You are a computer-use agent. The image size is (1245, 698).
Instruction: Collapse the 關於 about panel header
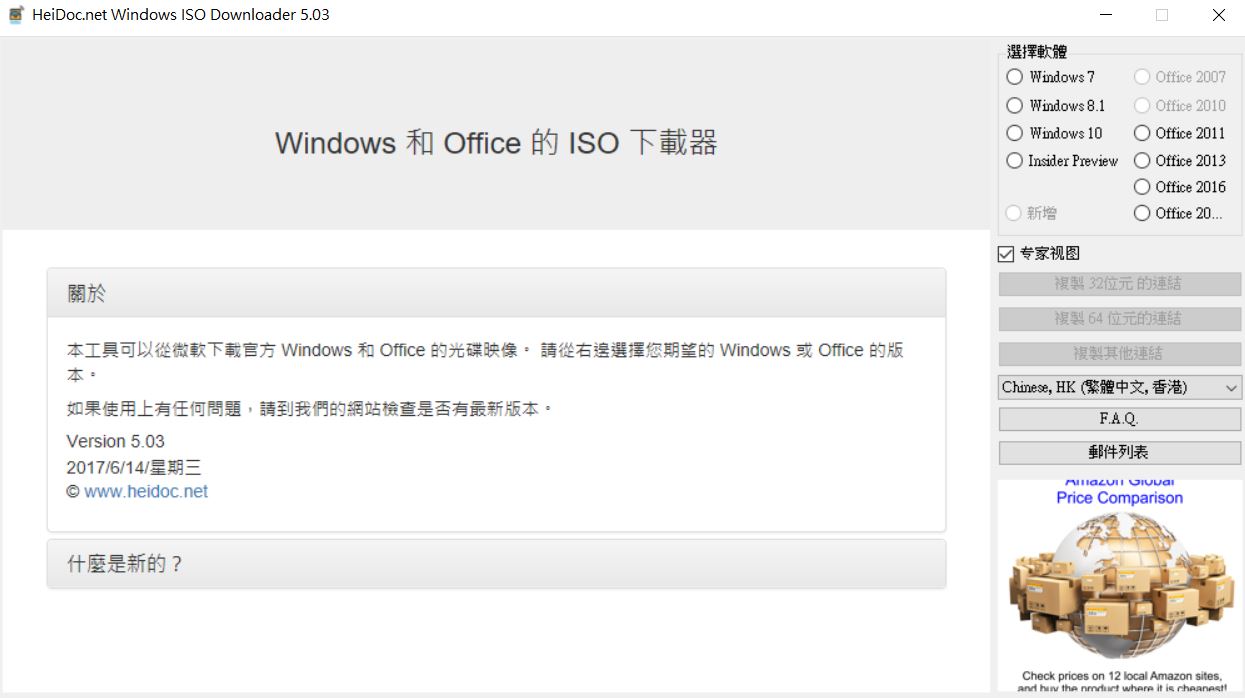(496, 293)
